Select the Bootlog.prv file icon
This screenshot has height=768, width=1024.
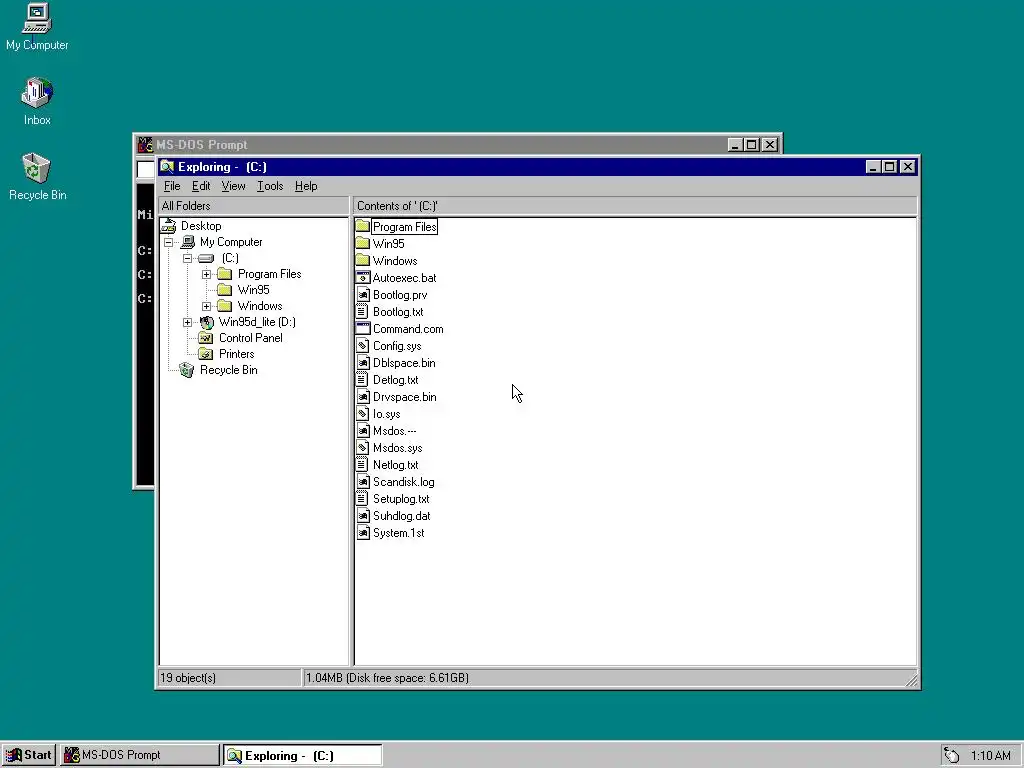click(x=363, y=295)
